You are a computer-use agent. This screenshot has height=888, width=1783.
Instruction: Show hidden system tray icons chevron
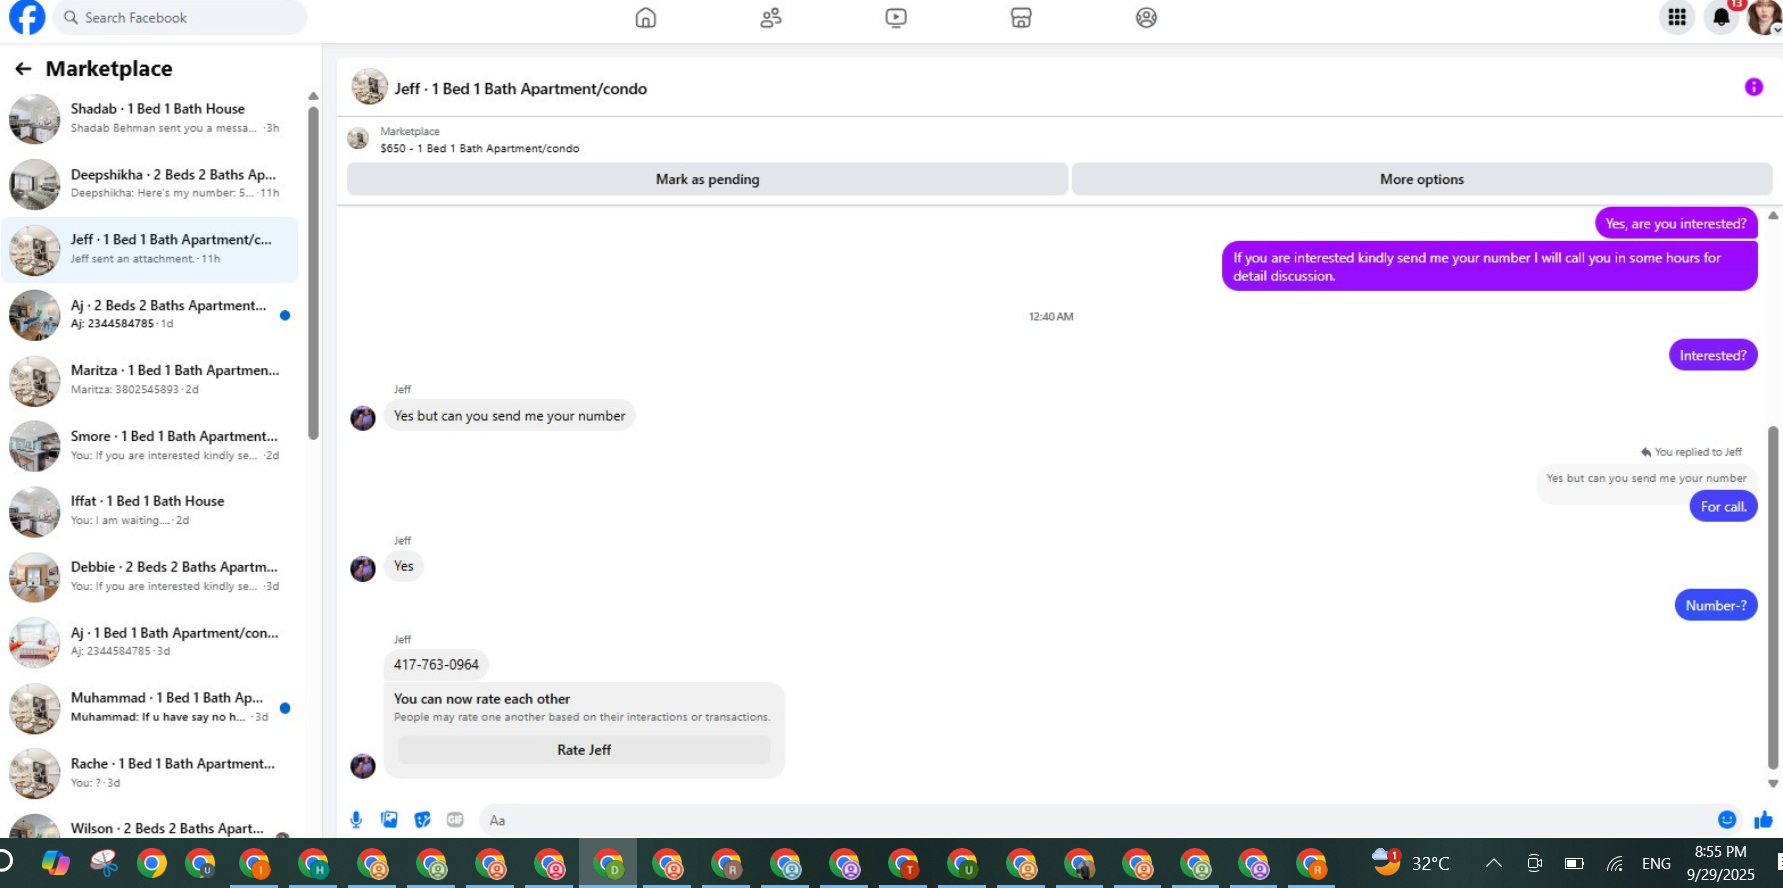pyautogui.click(x=1493, y=863)
